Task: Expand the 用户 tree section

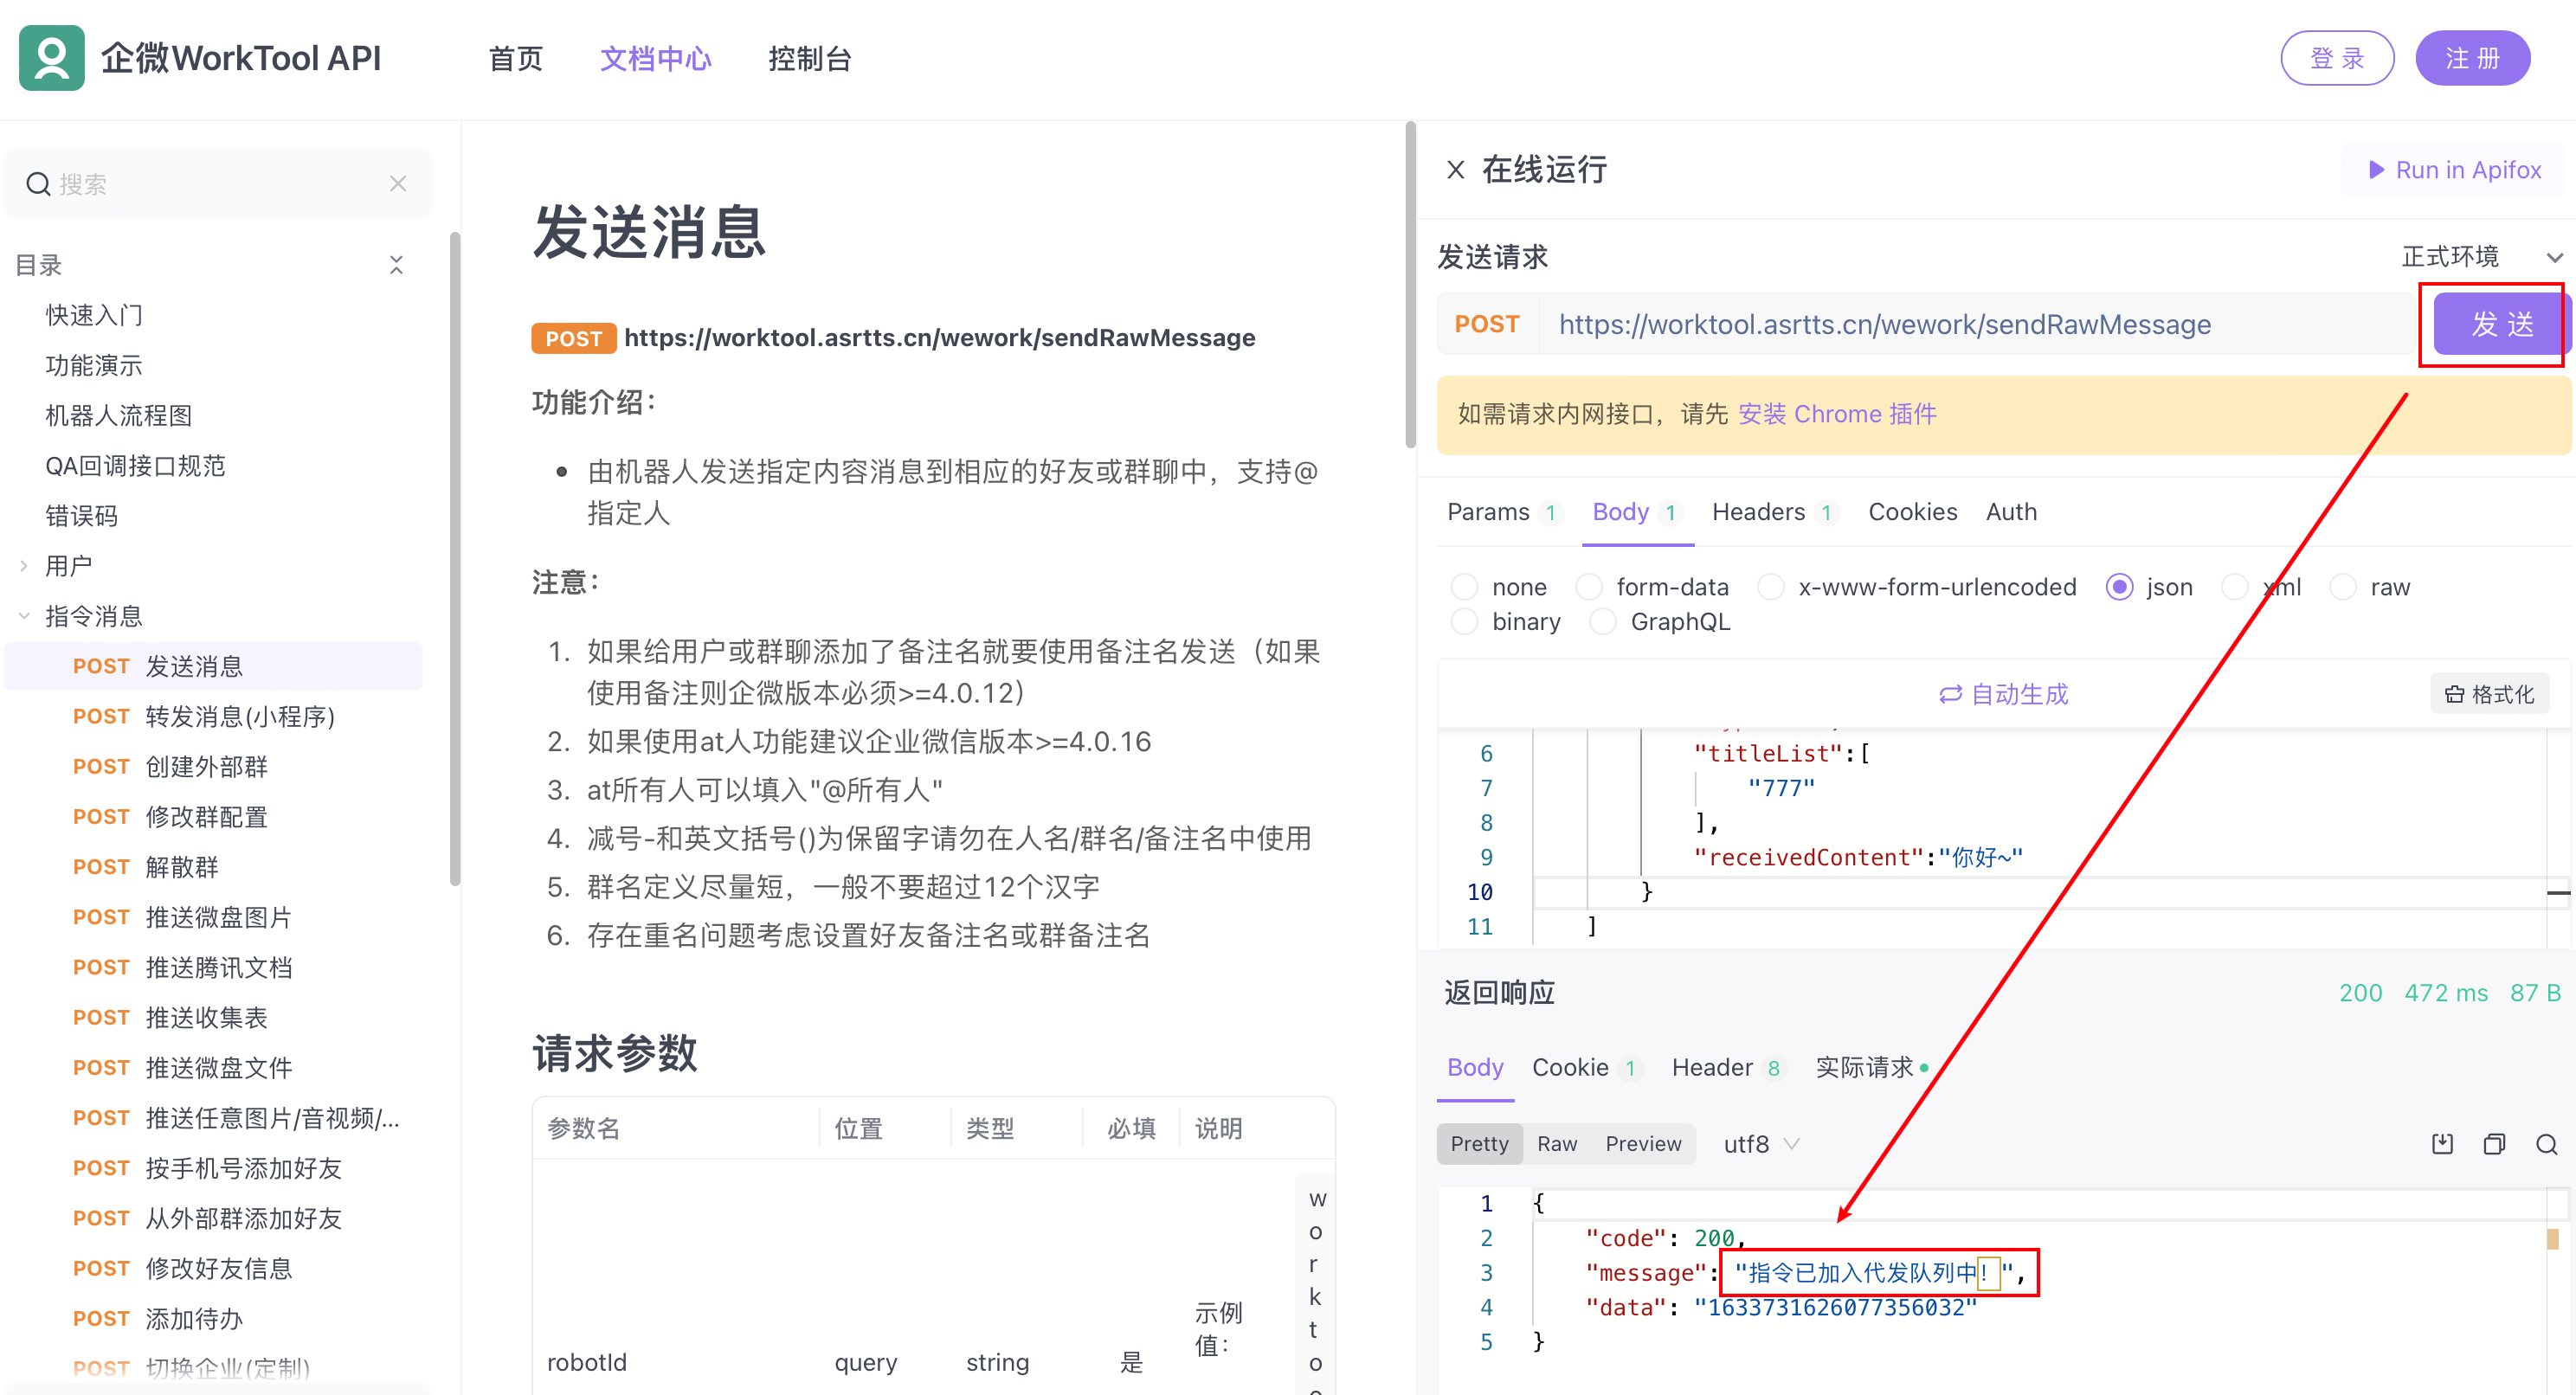Action: pos(24,566)
